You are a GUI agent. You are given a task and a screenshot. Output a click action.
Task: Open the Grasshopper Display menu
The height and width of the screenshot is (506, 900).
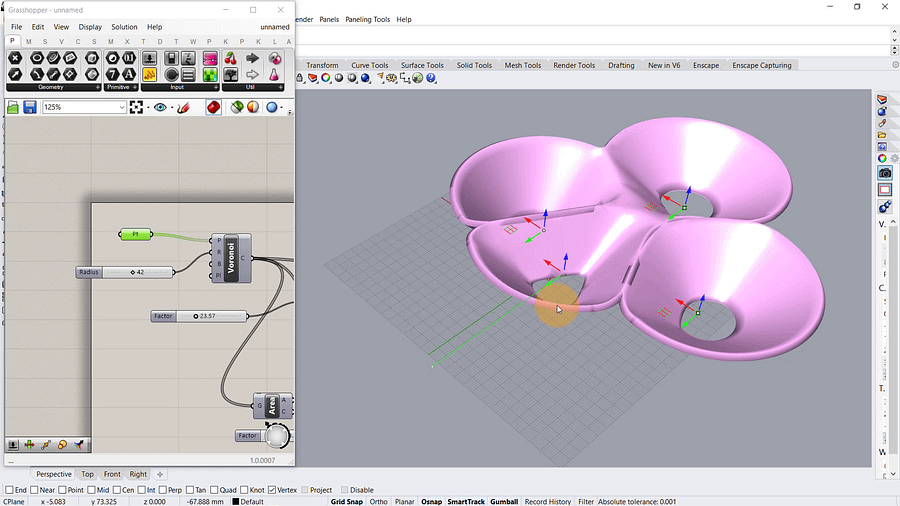(x=90, y=27)
